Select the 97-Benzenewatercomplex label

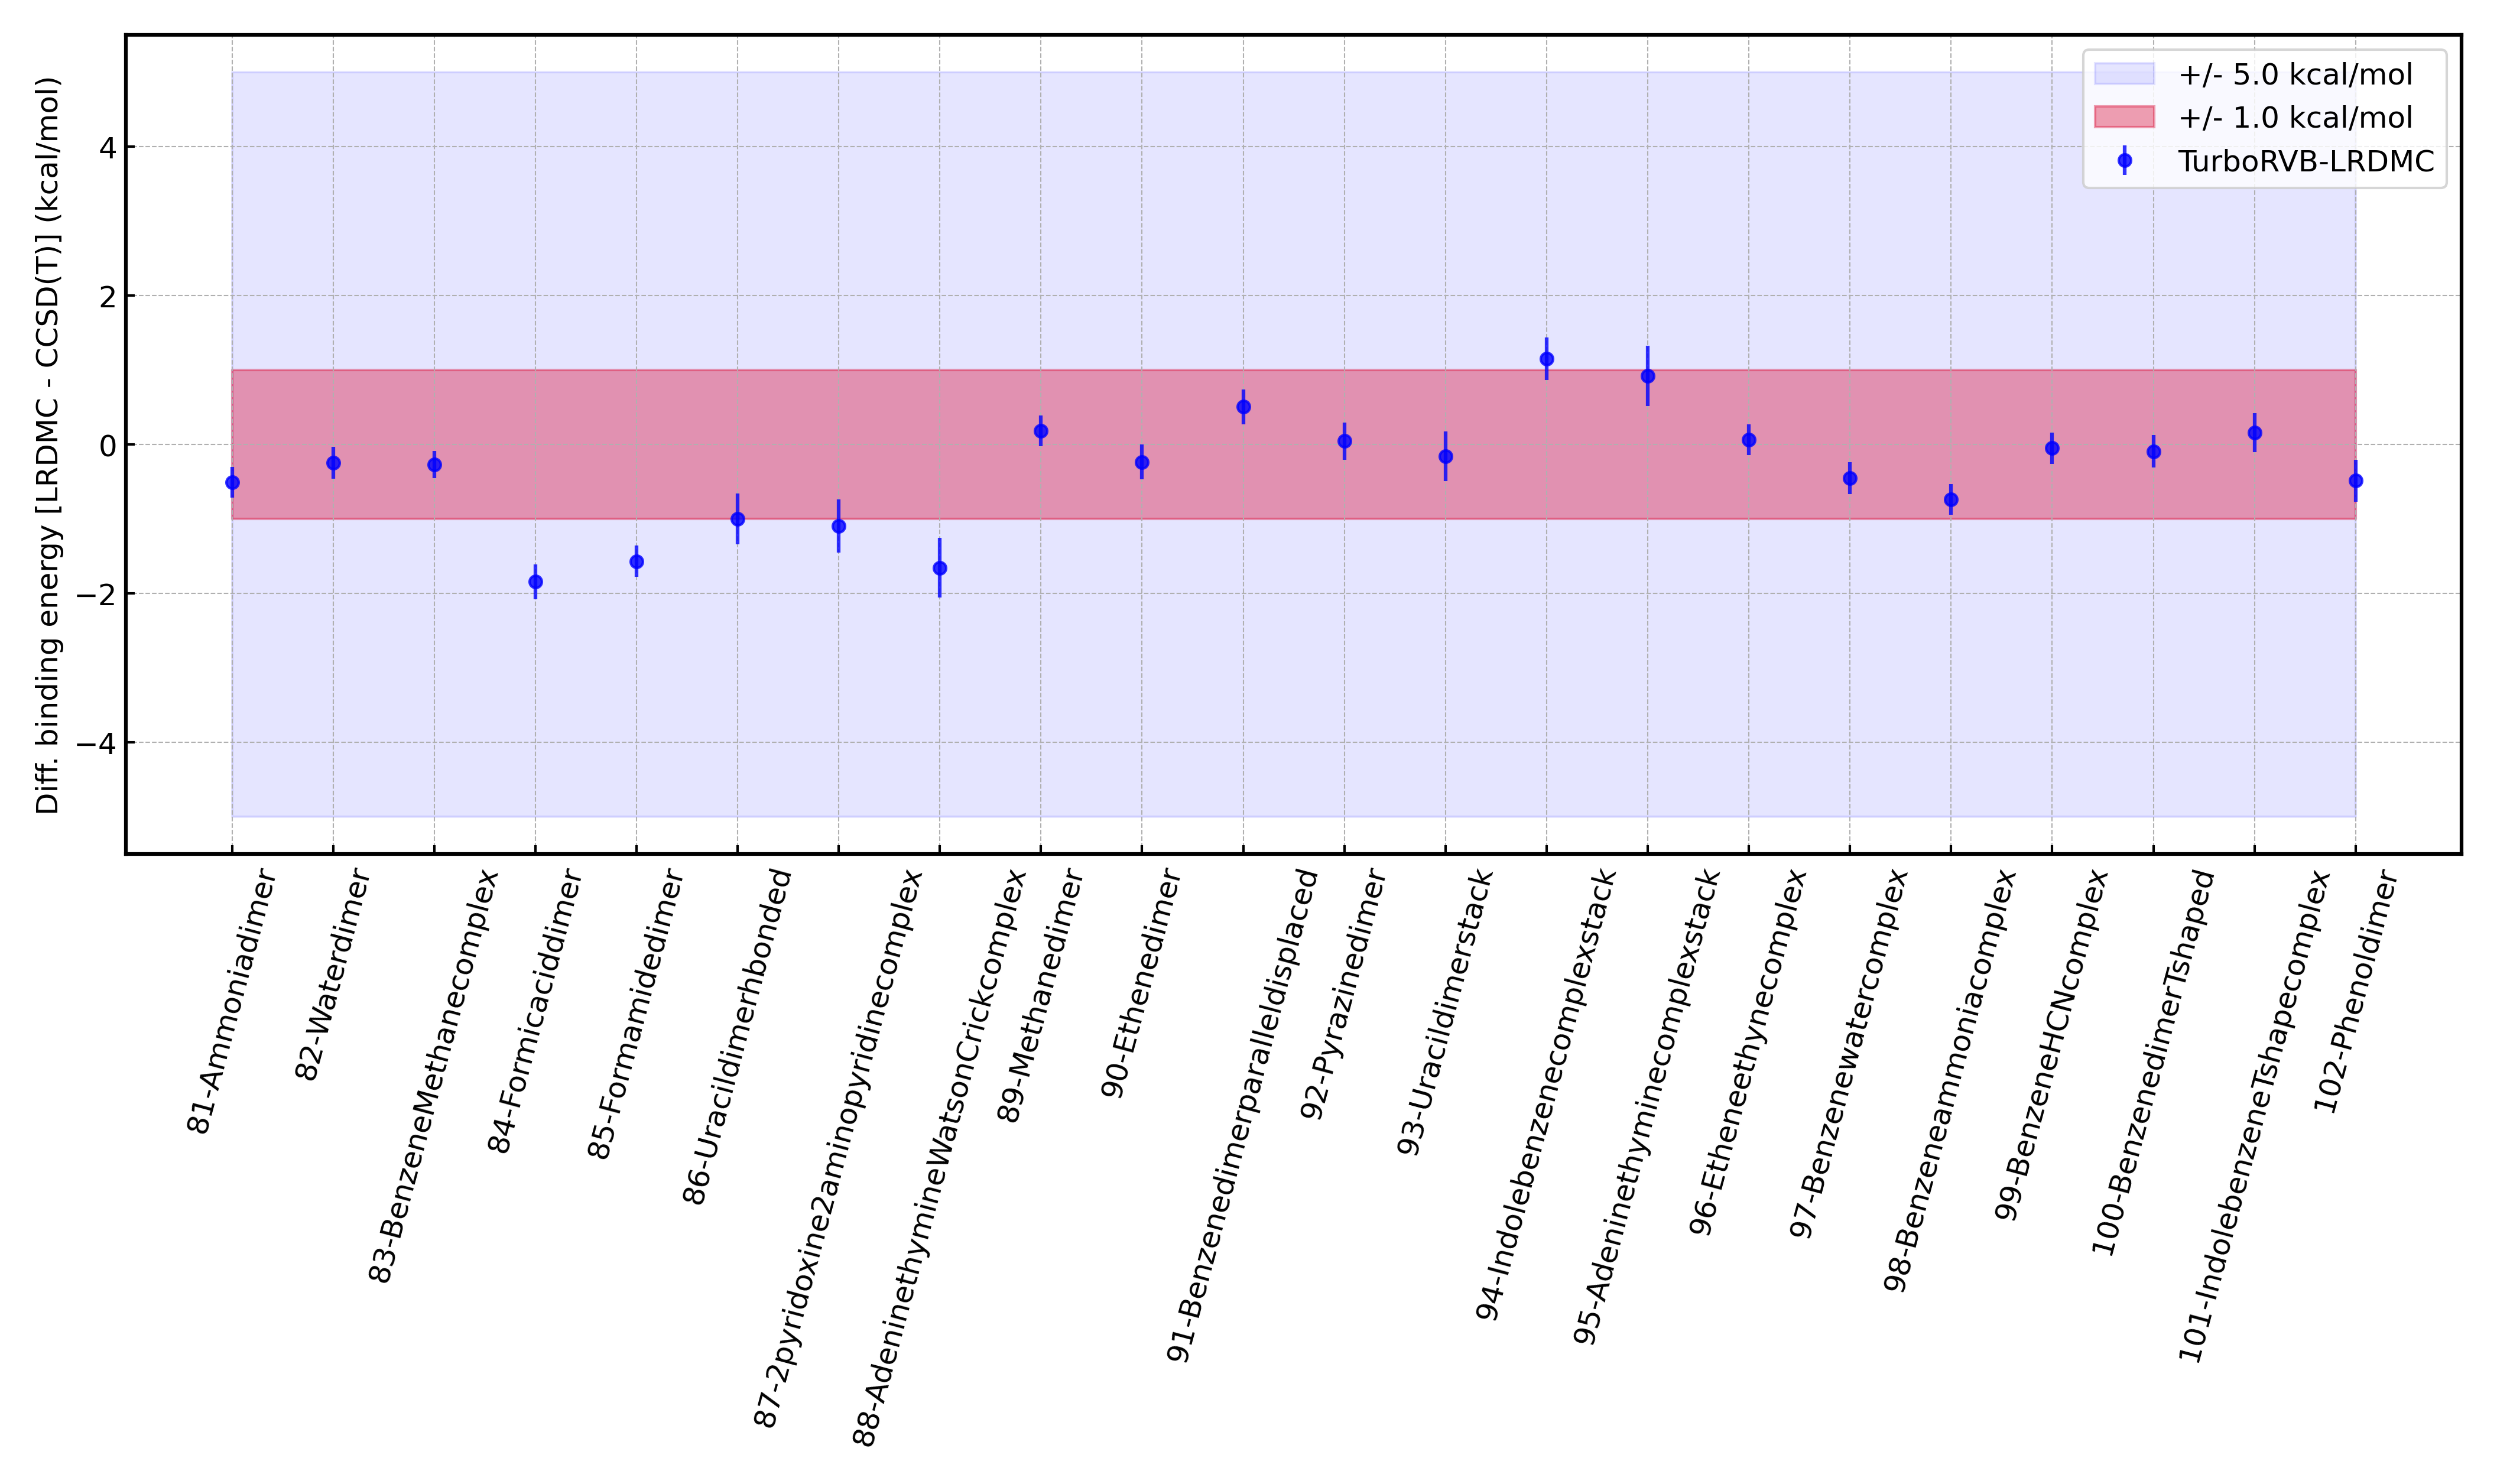tap(1849, 1054)
